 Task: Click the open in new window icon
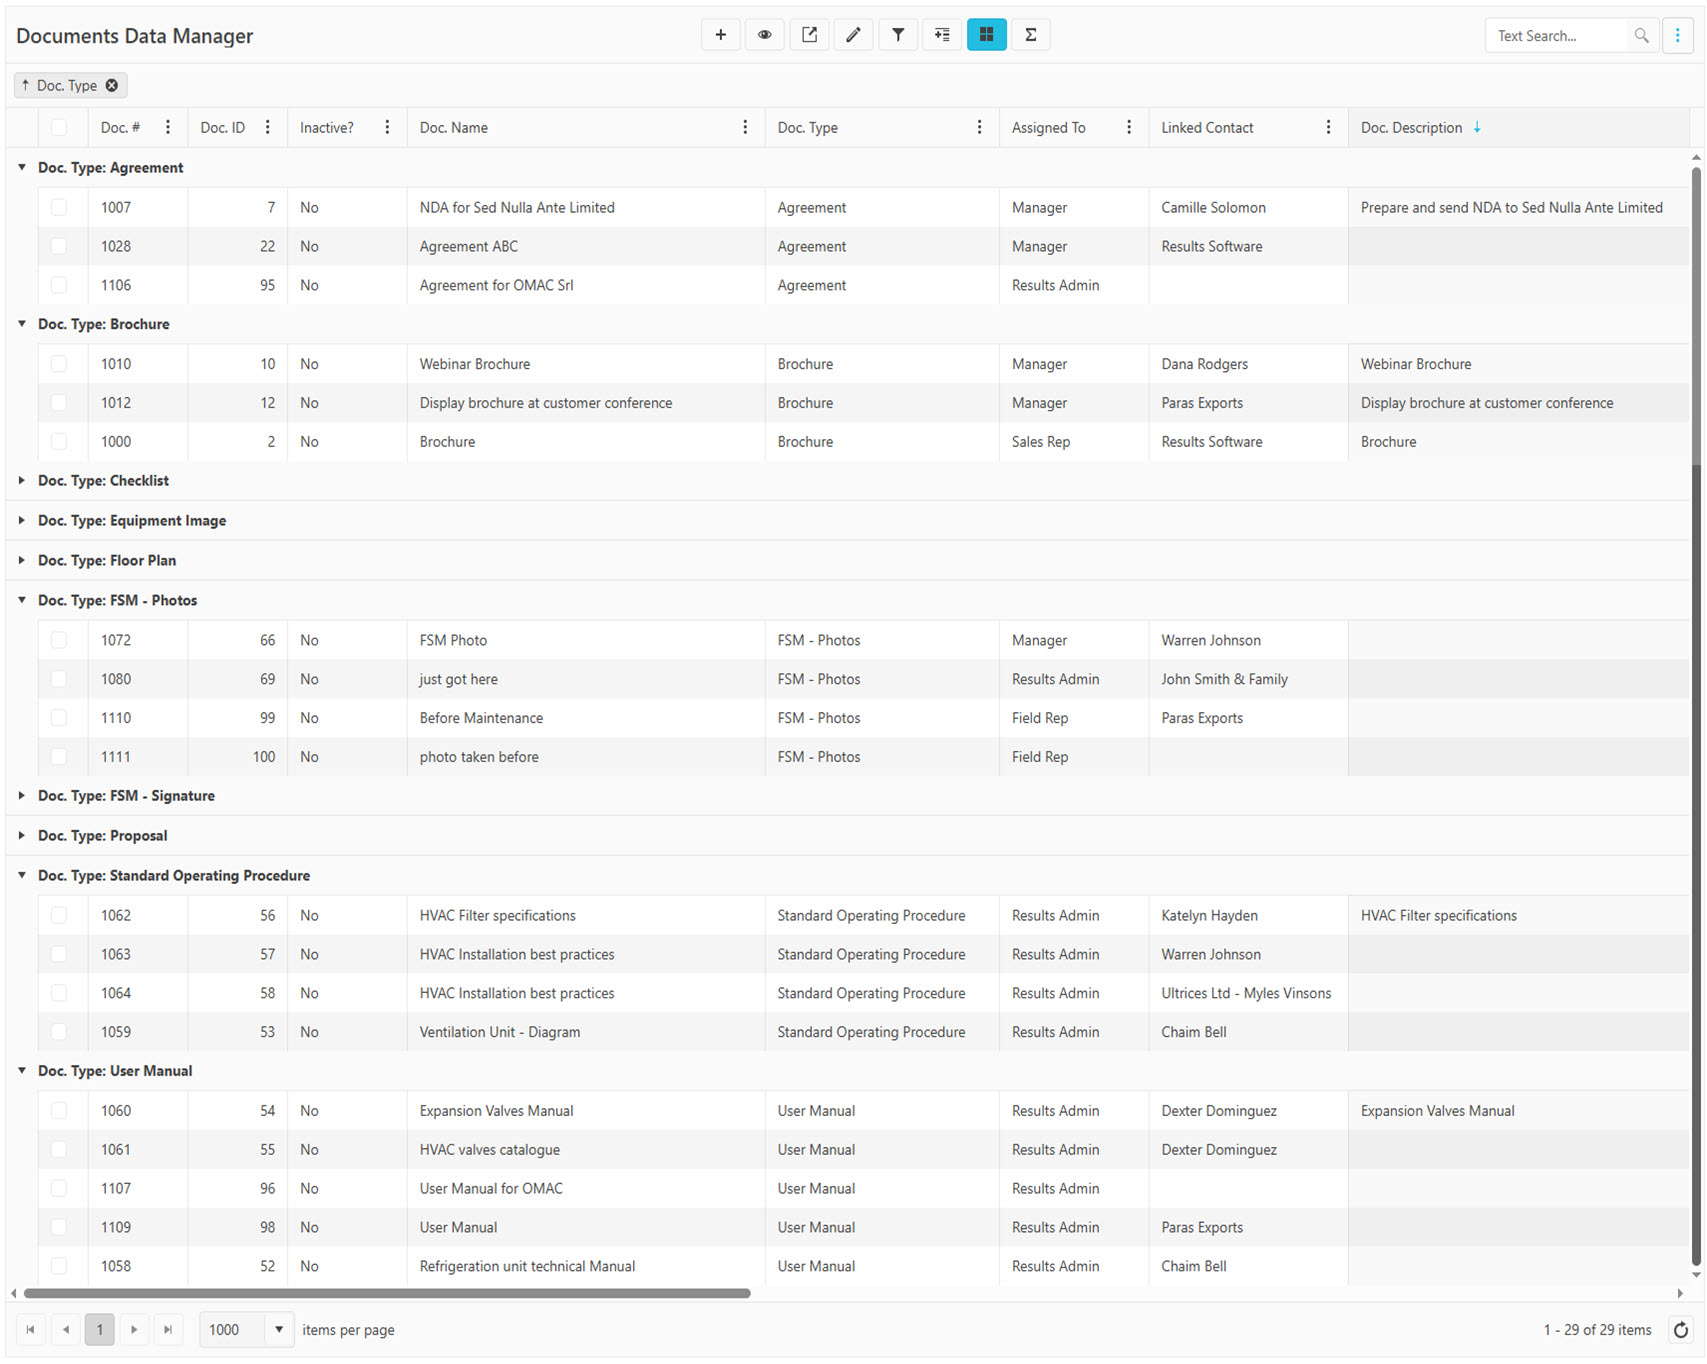[x=809, y=35]
